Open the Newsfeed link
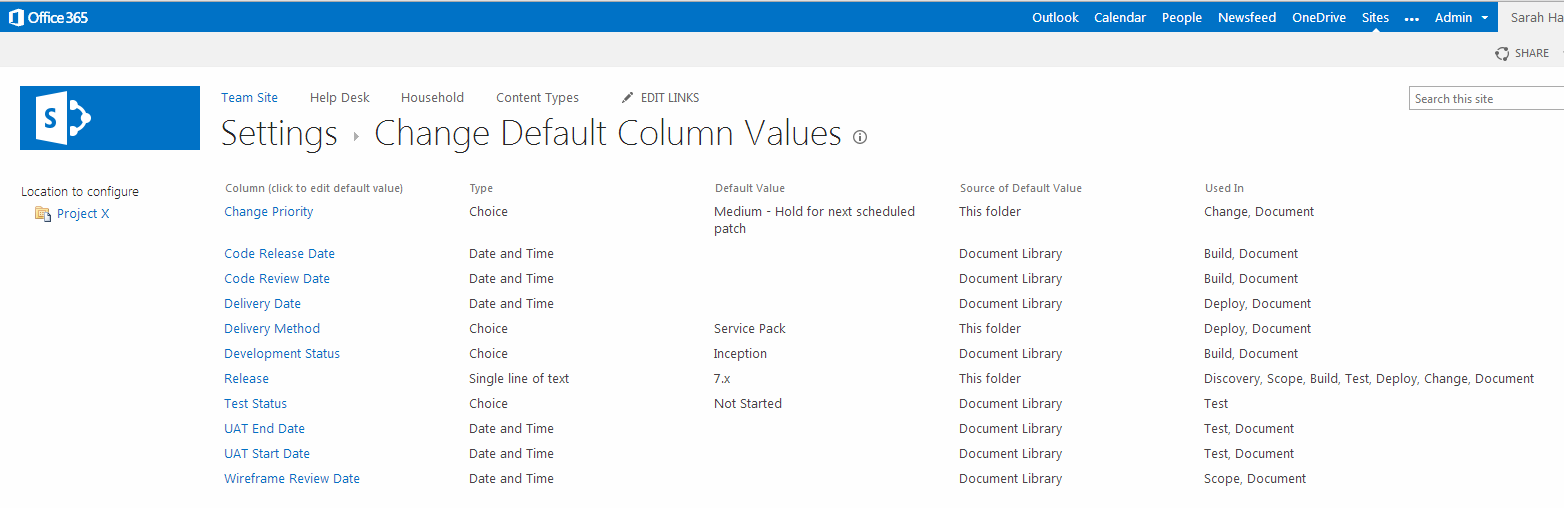 click(x=1246, y=18)
